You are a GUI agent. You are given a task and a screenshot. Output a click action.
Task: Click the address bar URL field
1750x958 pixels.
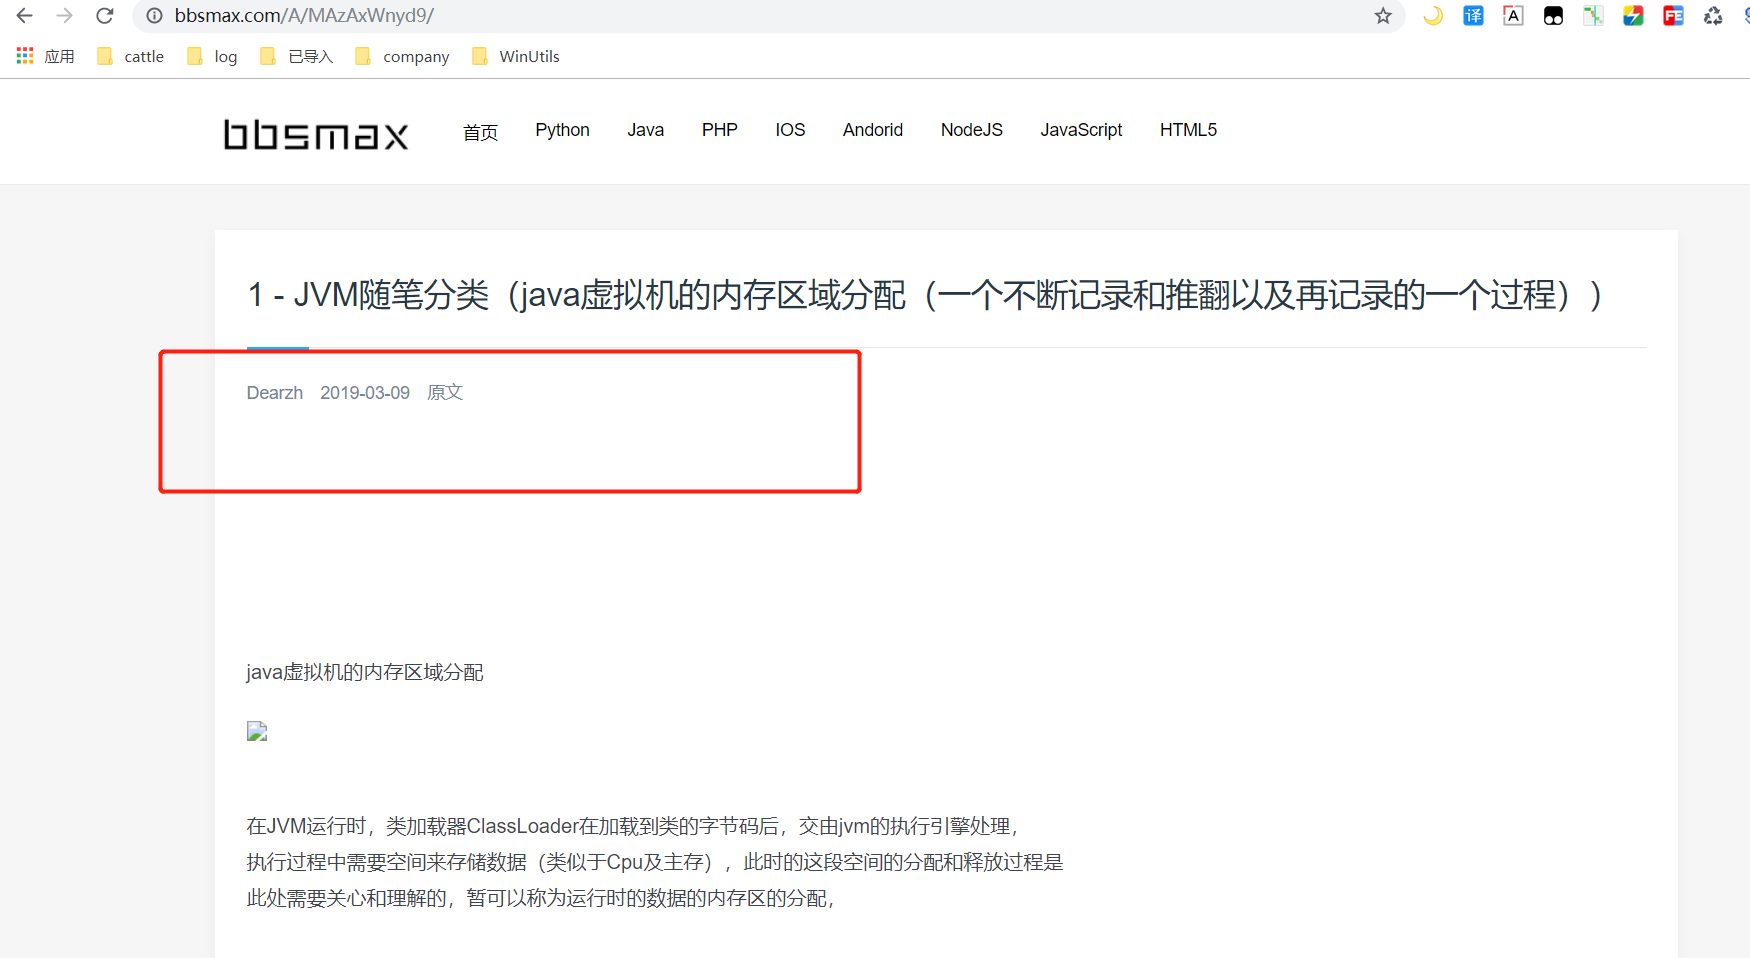(x=700, y=16)
